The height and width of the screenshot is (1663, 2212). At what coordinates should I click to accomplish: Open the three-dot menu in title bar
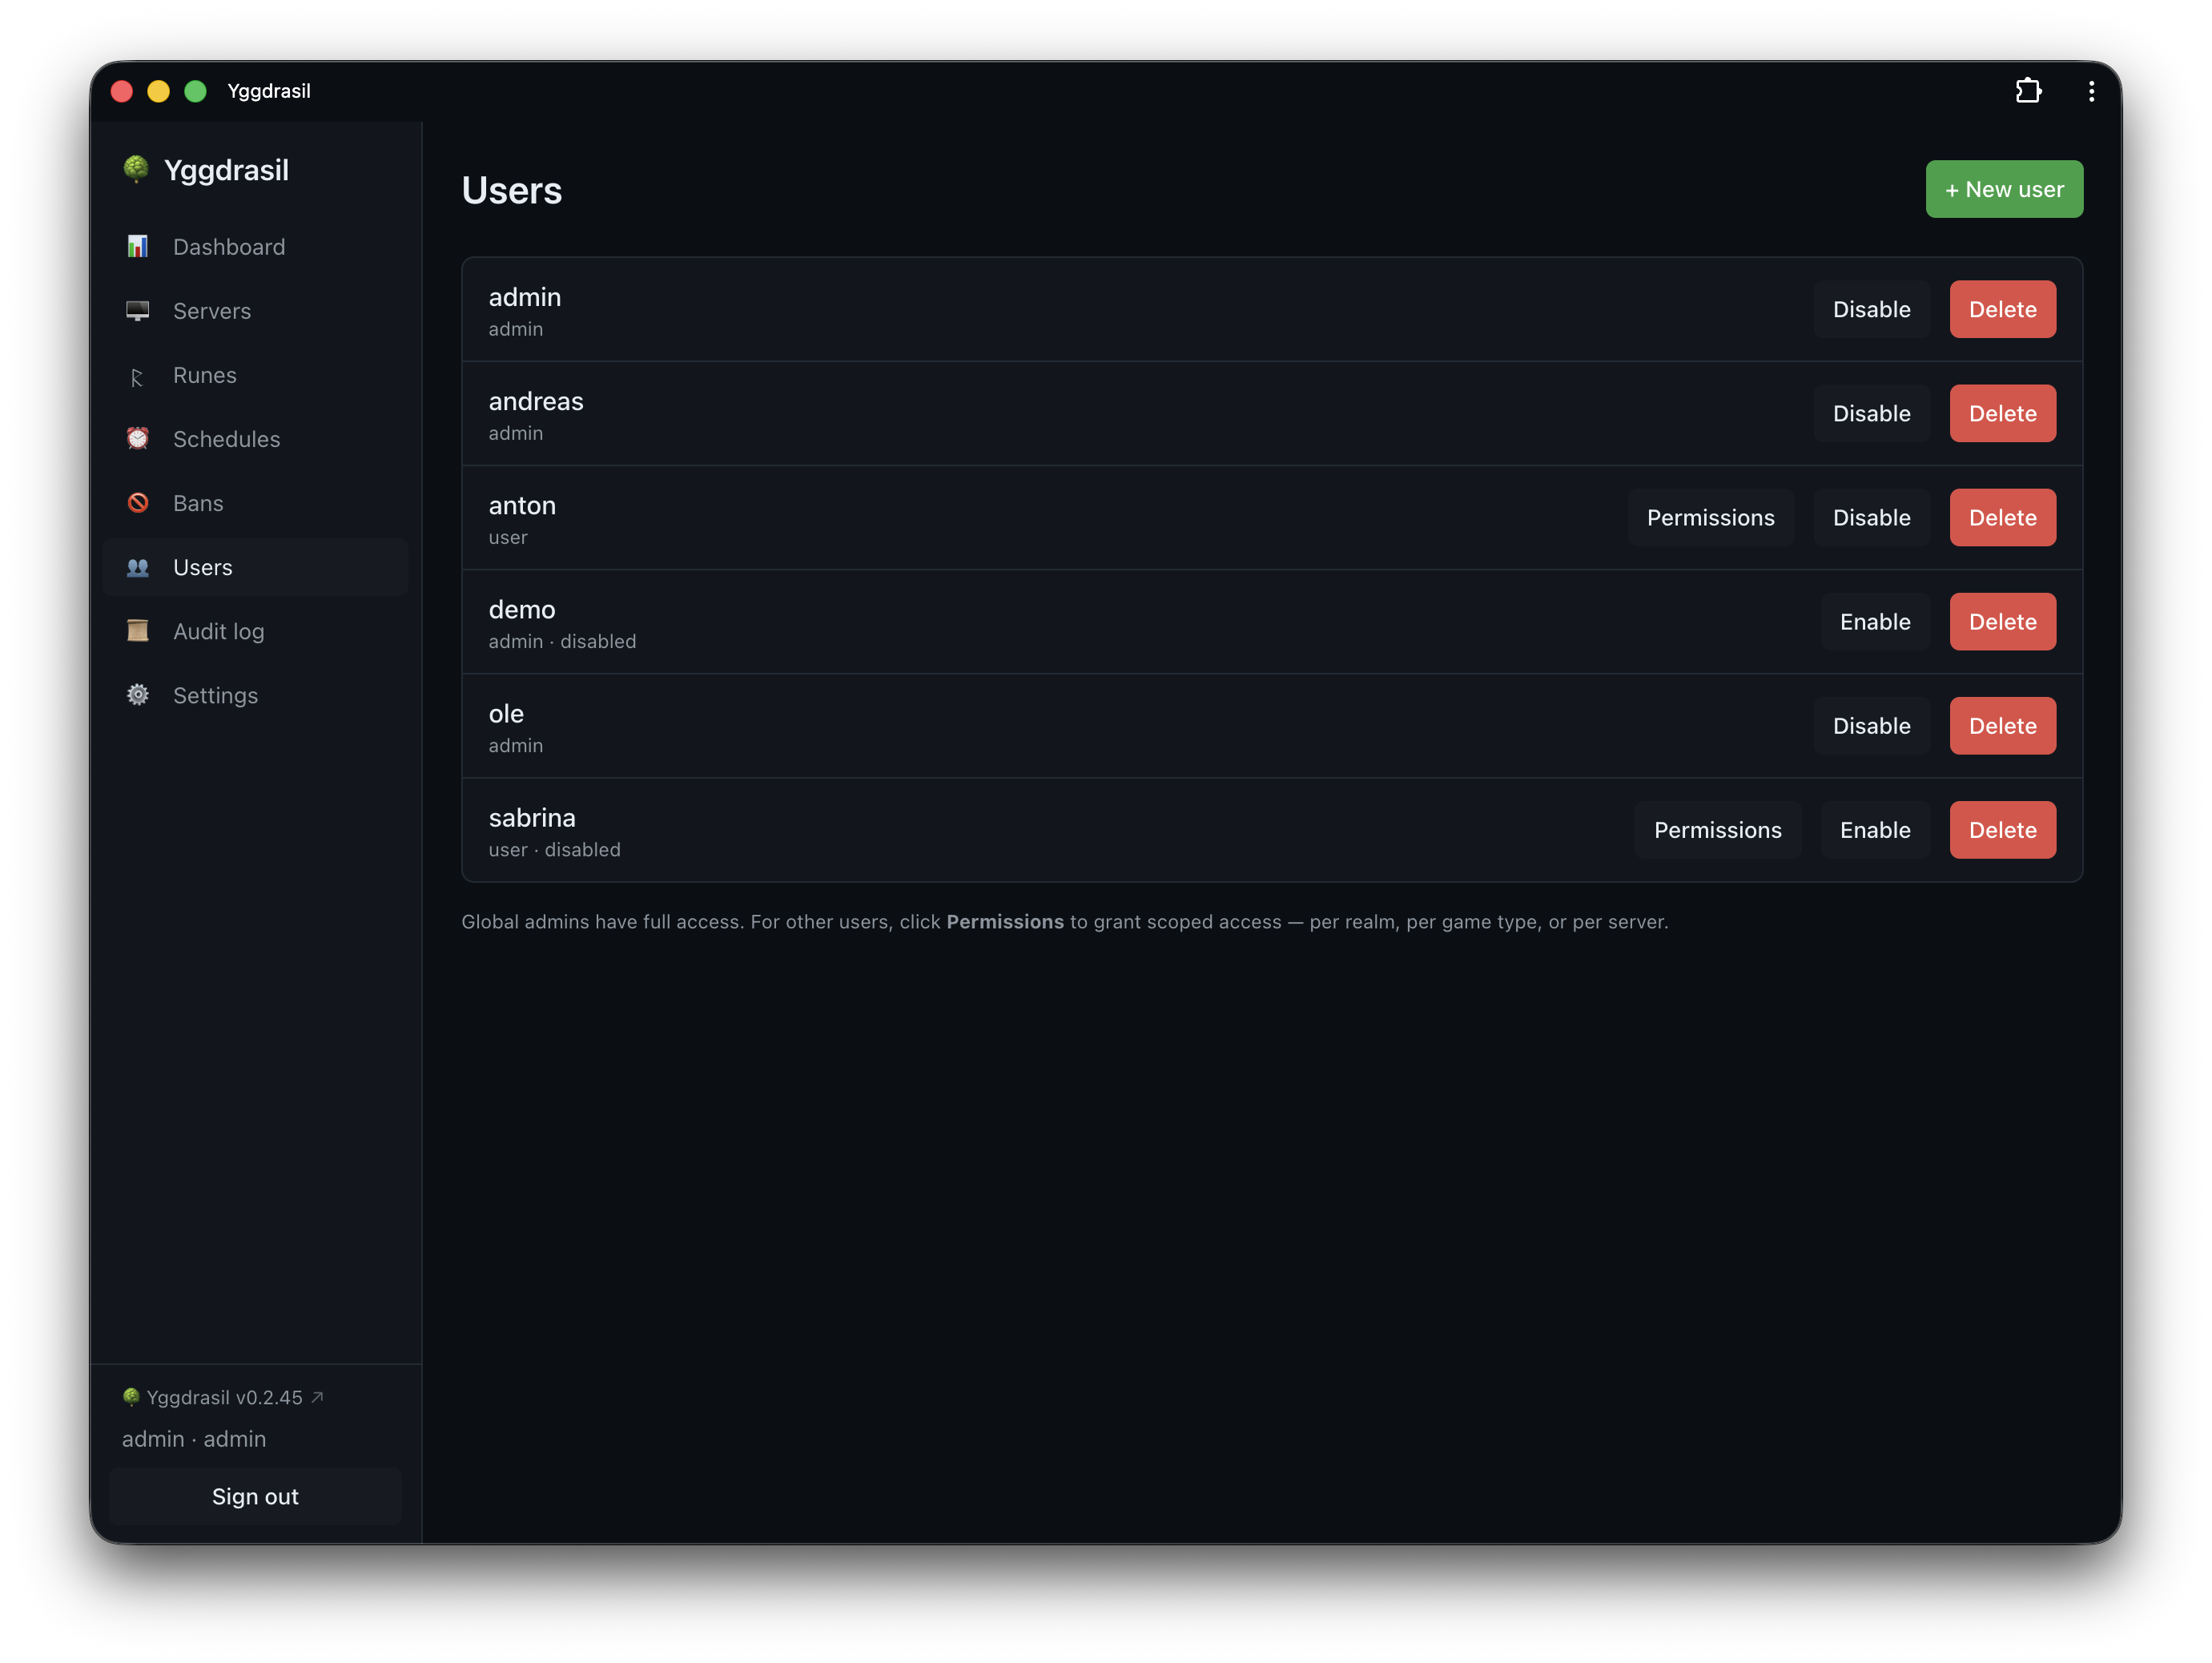(x=2091, y=91)
